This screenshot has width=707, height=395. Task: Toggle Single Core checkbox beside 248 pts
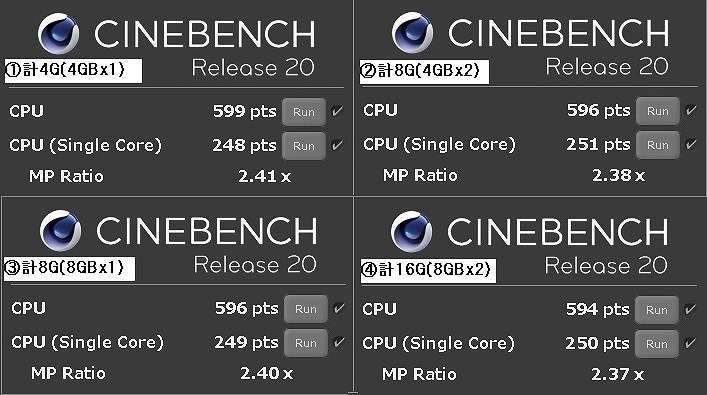pyautogui.click(x=337, y=145)
